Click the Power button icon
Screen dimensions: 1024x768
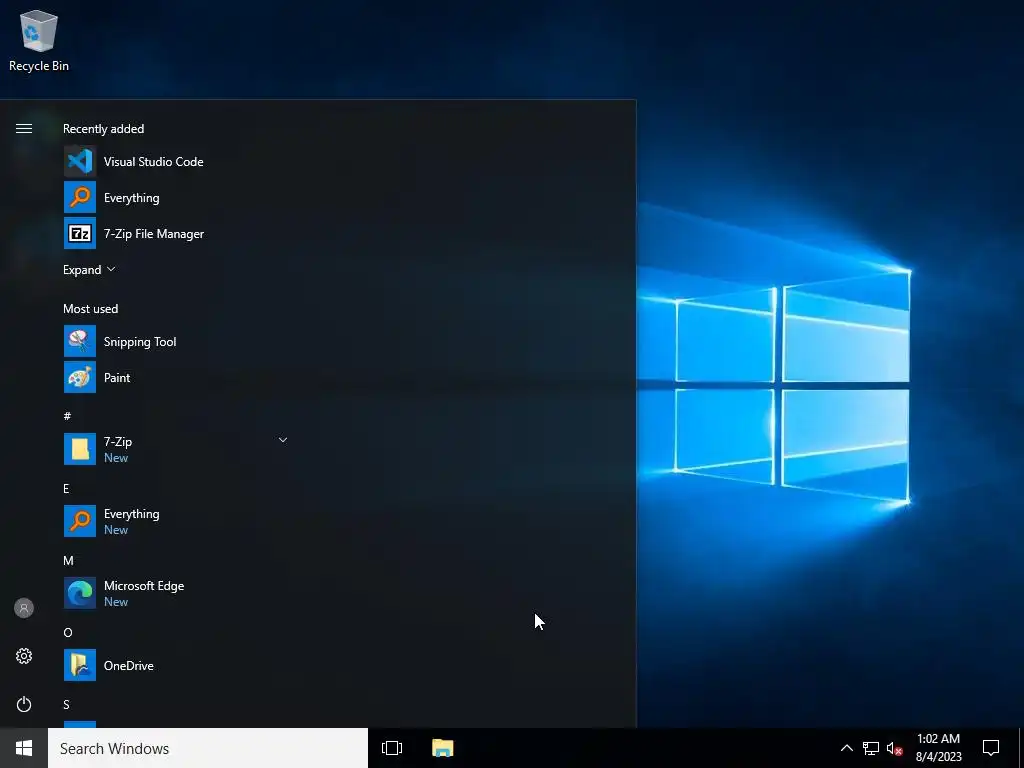pos(24,704)
